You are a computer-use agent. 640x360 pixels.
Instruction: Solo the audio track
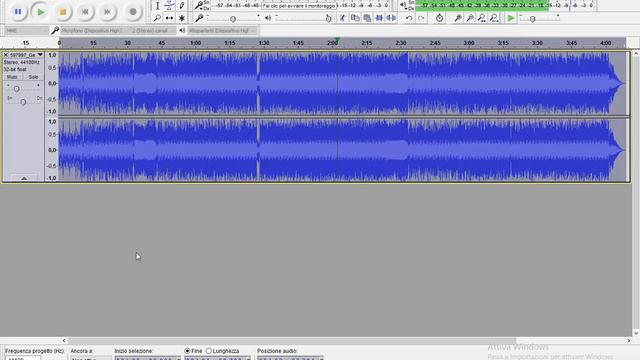tap(33, 77)
